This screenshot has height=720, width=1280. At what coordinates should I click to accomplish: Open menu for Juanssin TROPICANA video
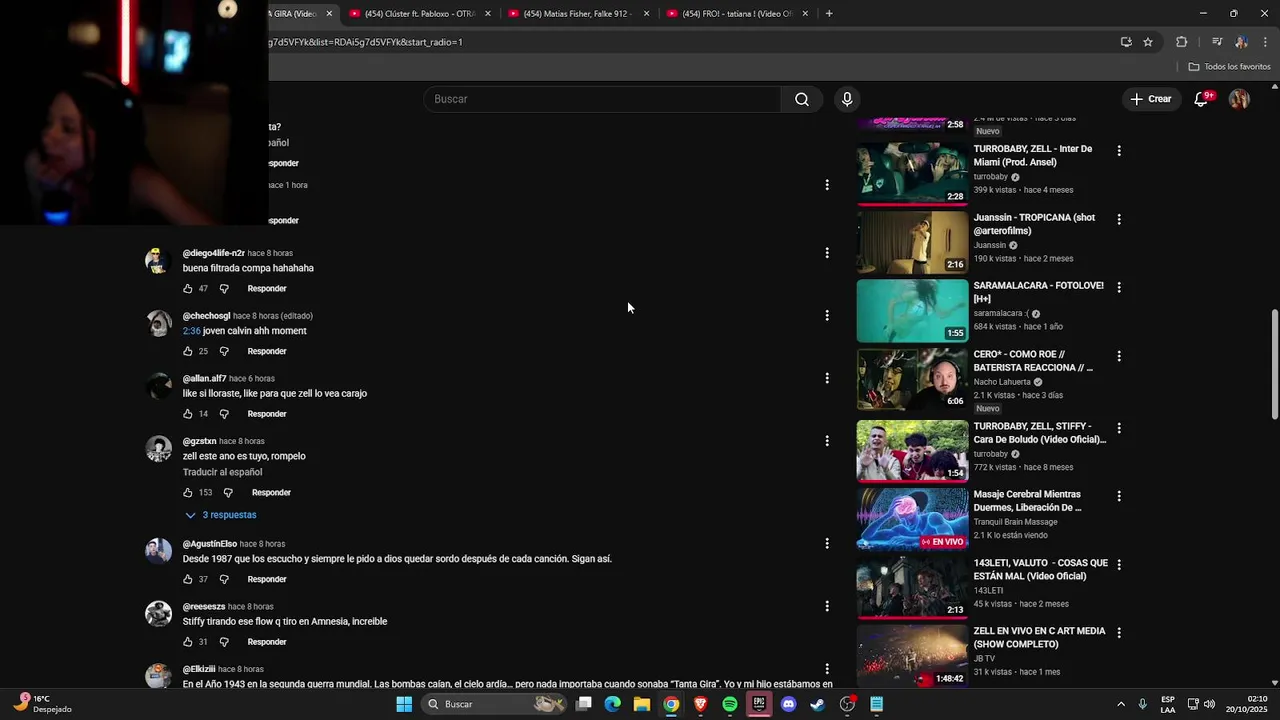(1119, 219)
